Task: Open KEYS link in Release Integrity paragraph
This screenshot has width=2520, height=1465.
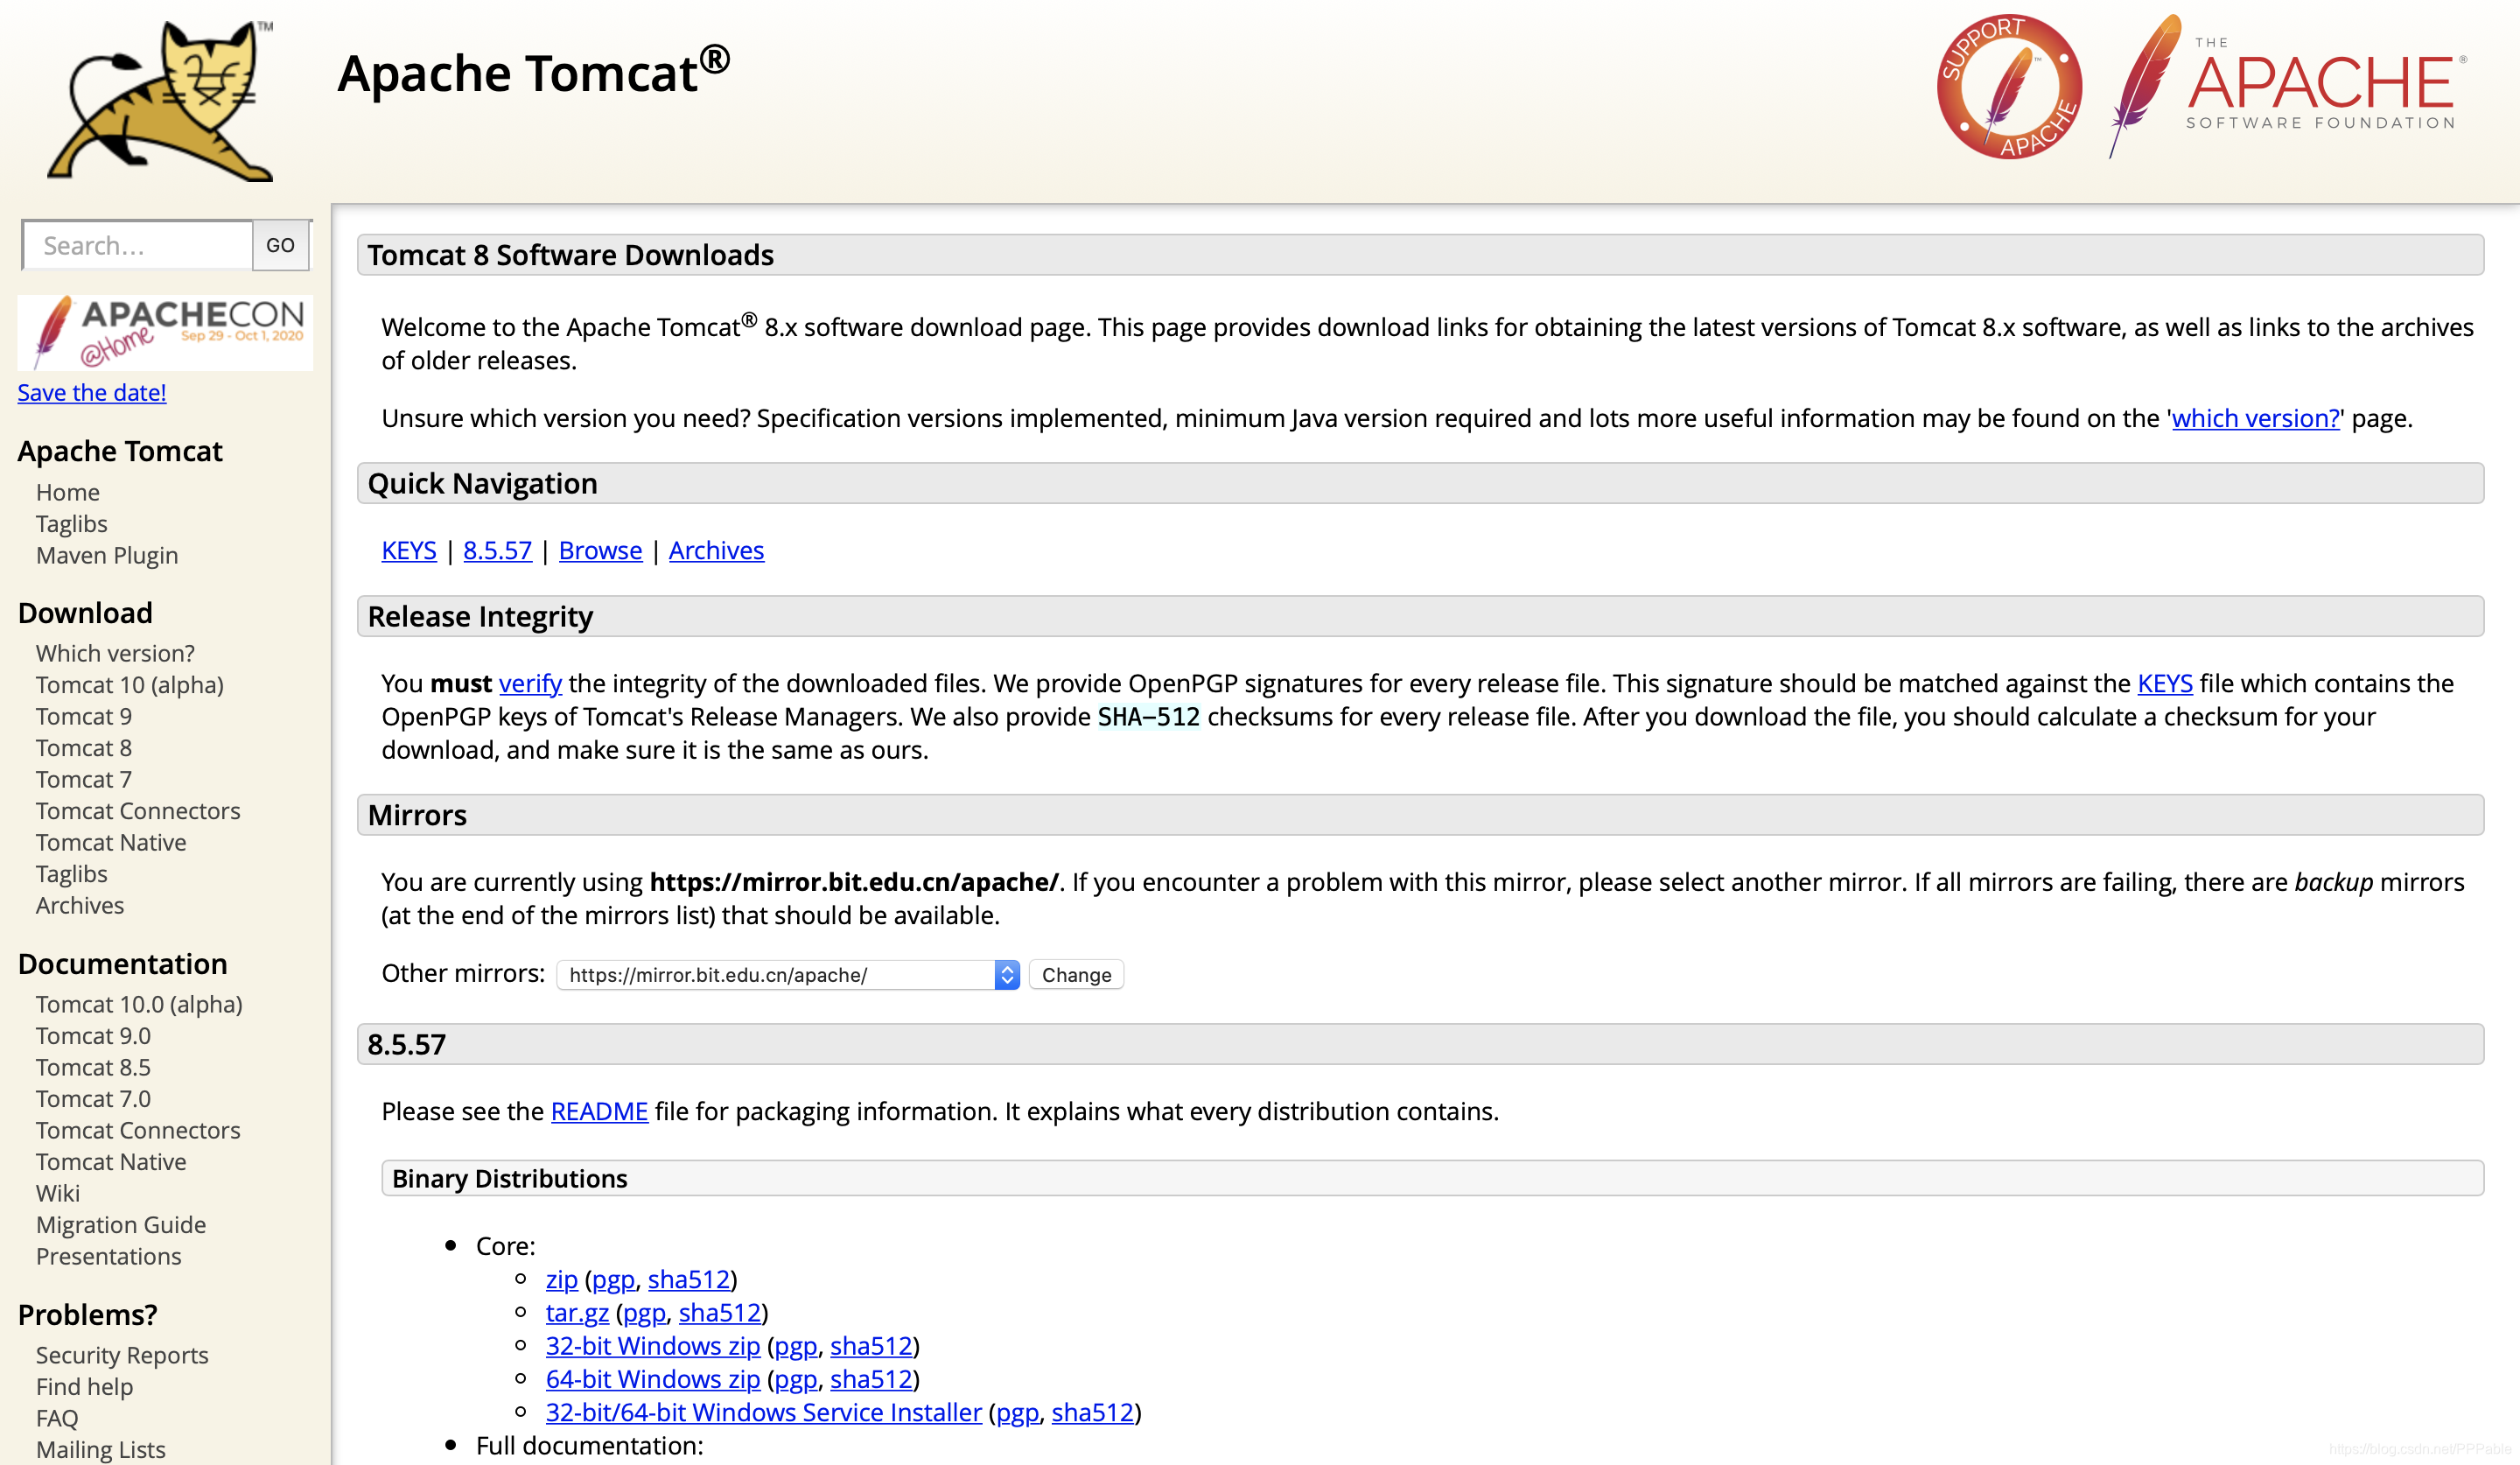Action: tap(2165, 683)
